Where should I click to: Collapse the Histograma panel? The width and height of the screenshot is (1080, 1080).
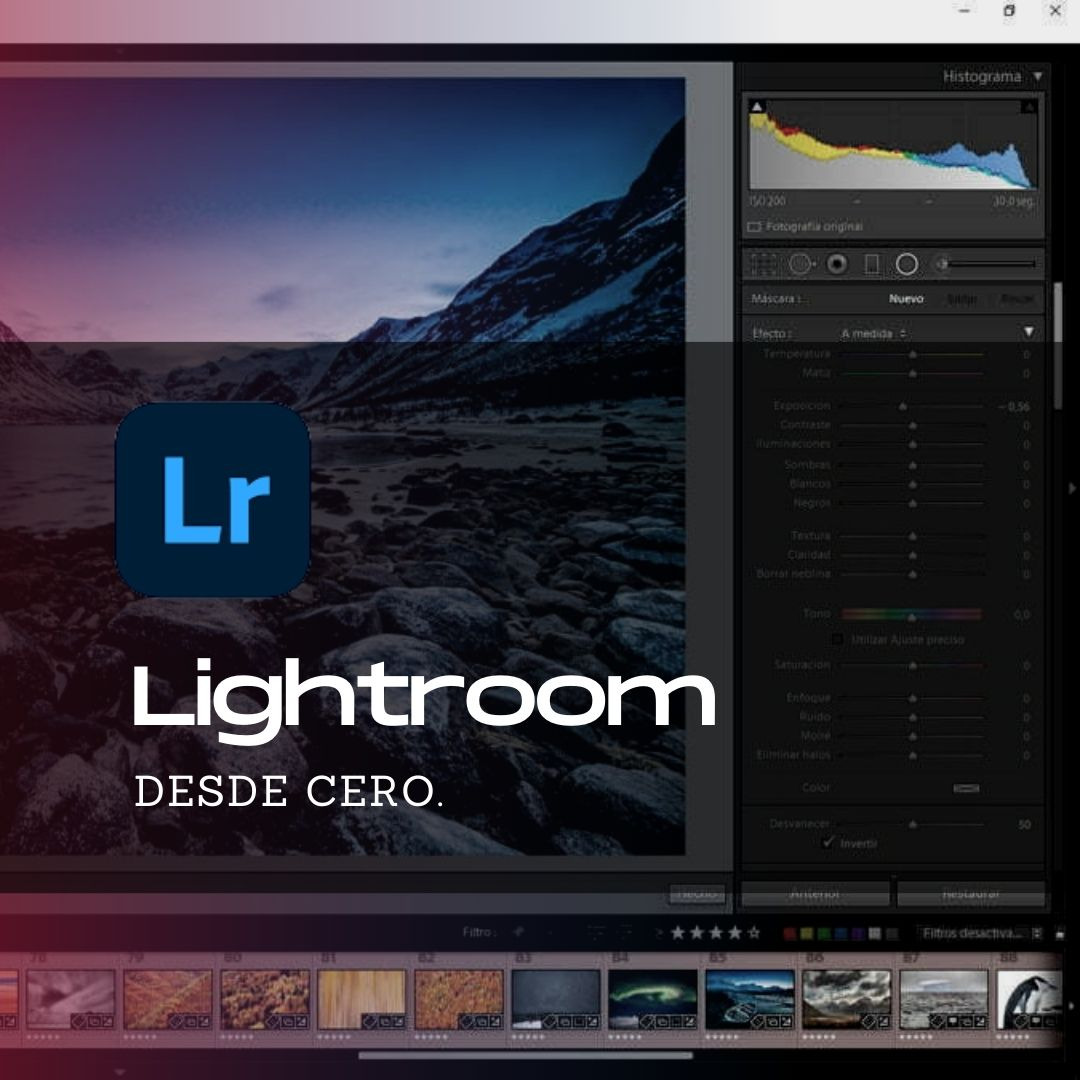coord(1037,76)
